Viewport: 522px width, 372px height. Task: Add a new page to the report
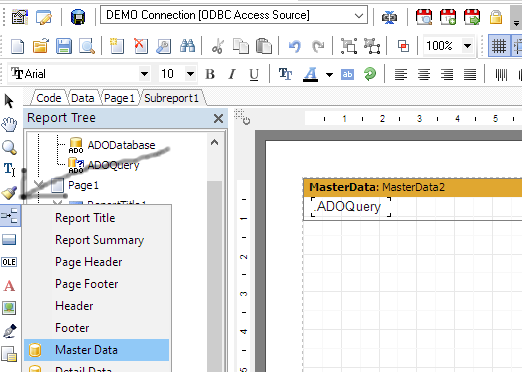pos(117,46)
